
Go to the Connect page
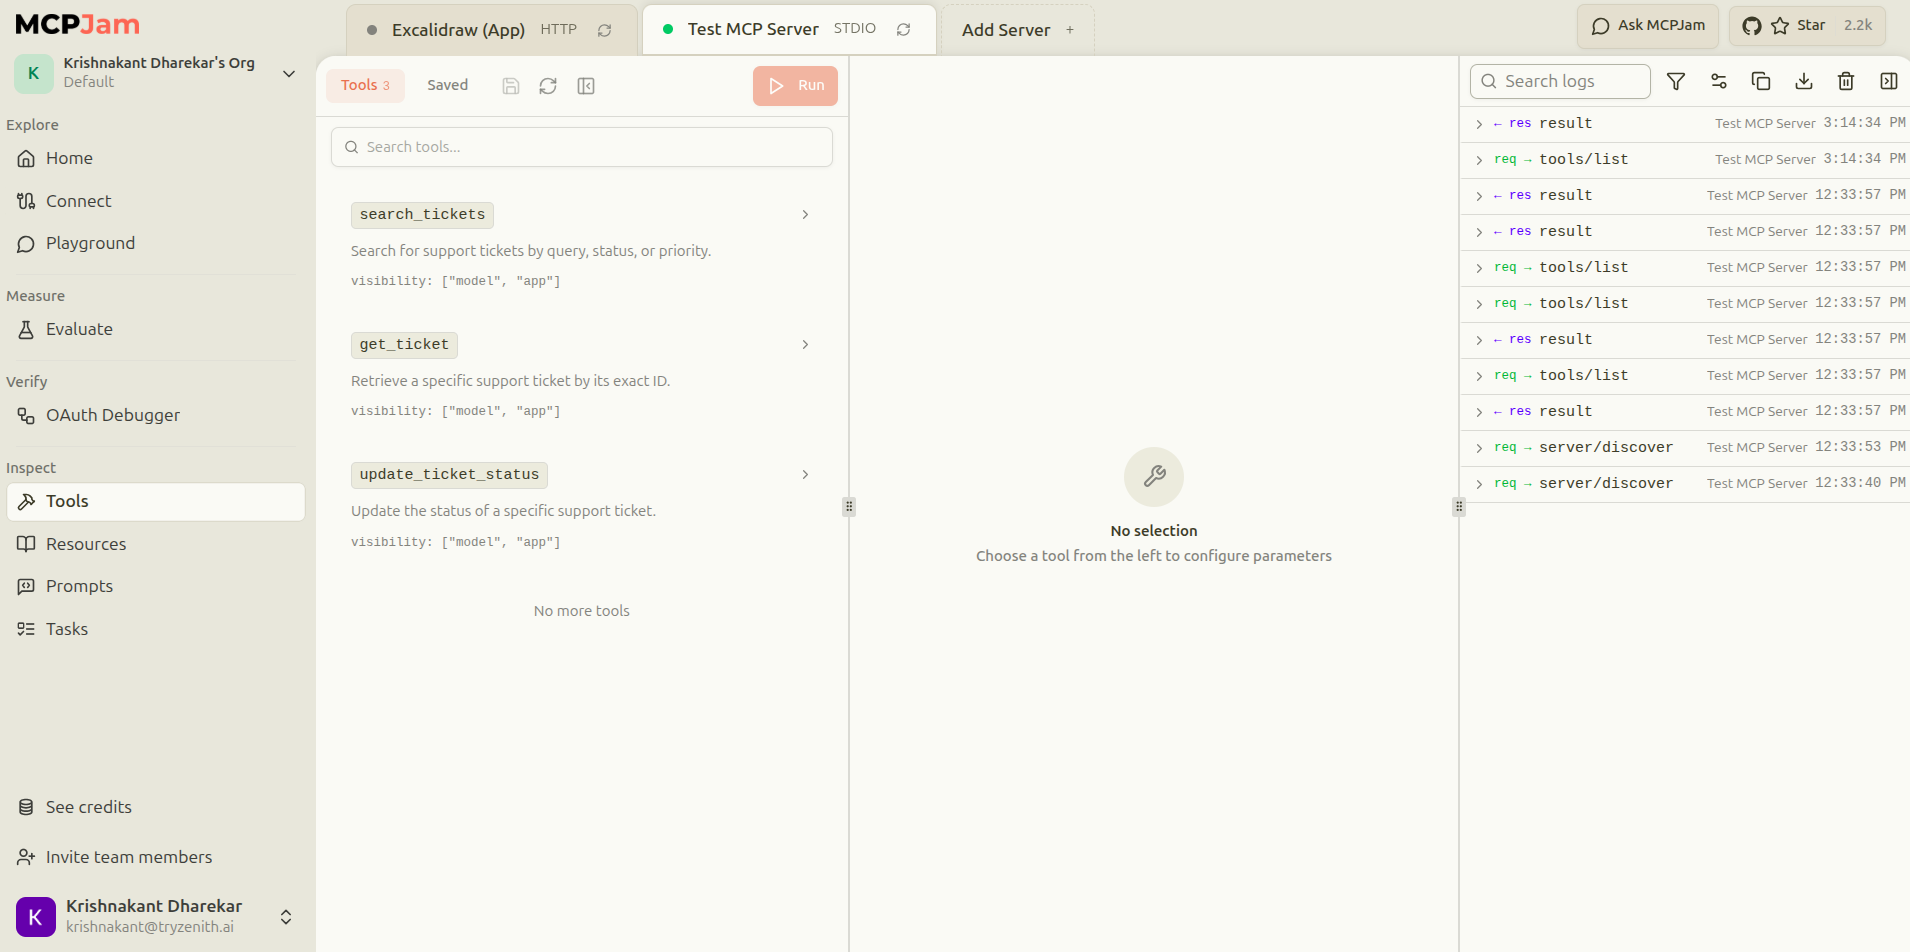(155, 201)
